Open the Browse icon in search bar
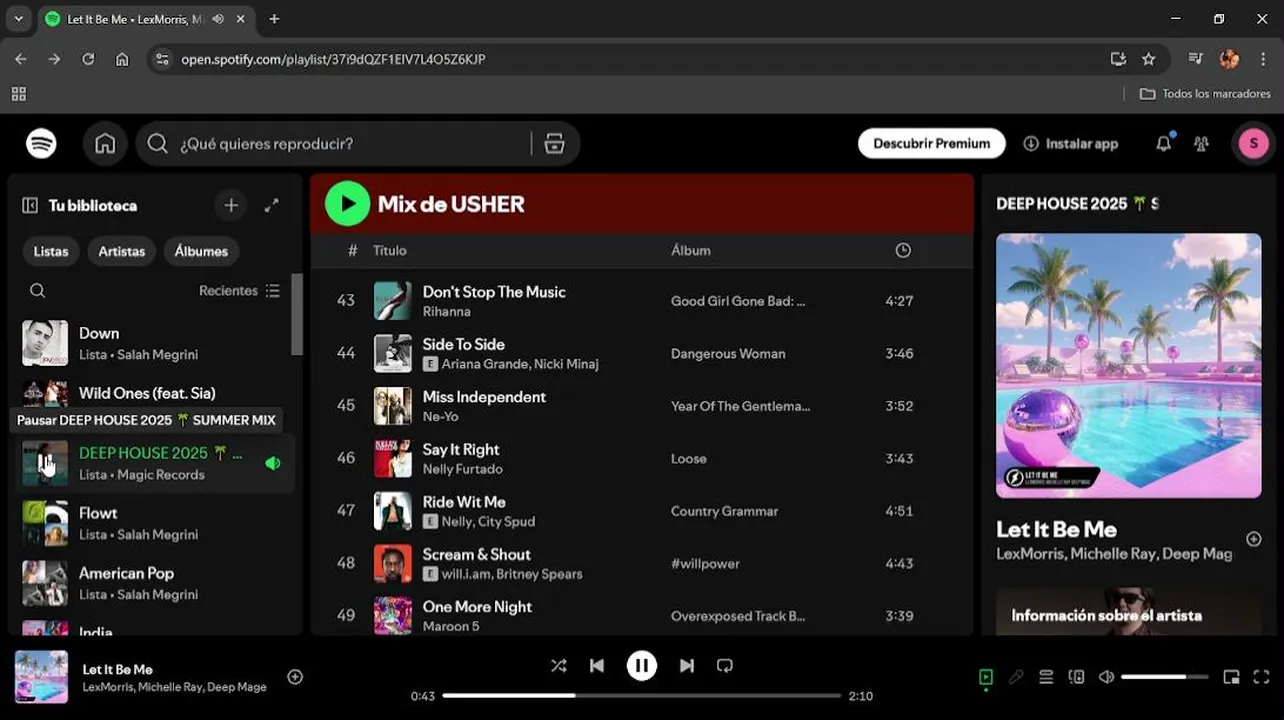This screenshot has width=1284, height=720. pos(554,144)
